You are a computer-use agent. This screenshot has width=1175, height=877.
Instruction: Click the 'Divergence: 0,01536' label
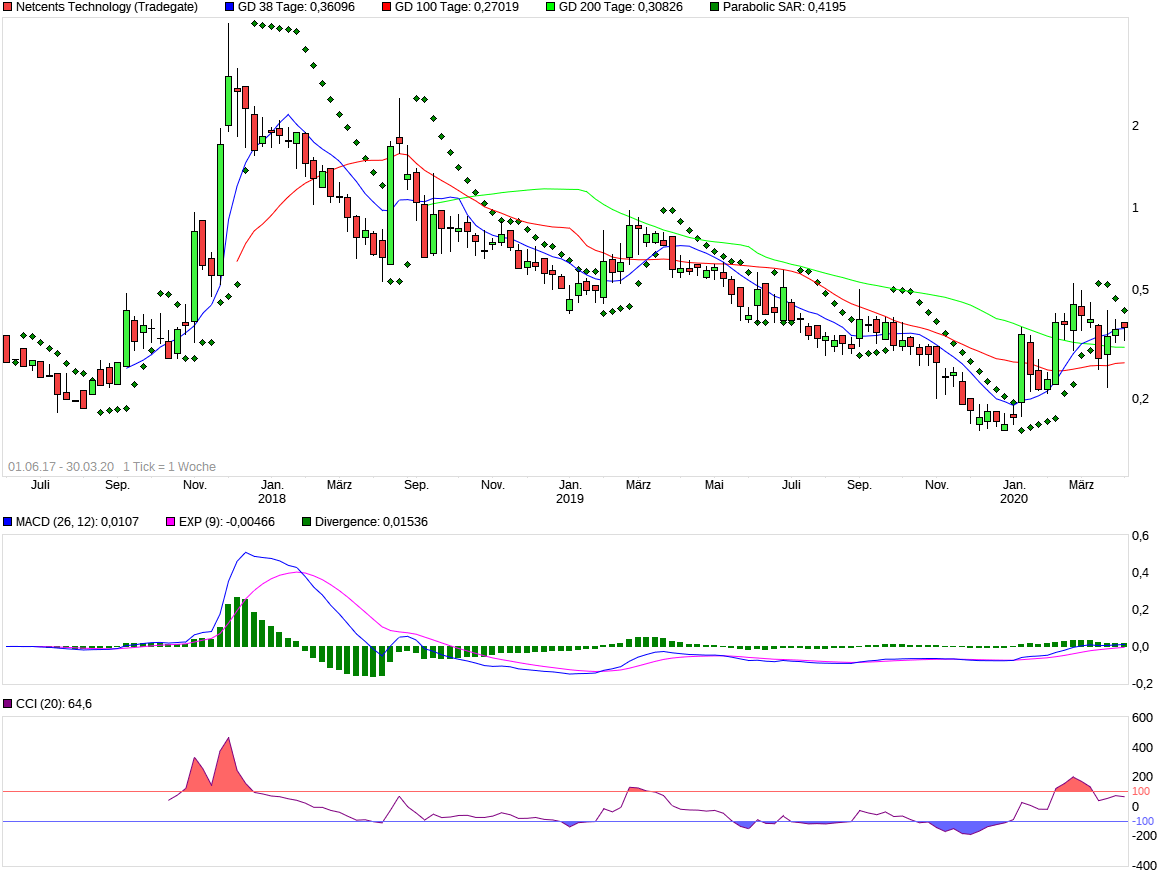[371, 522]
